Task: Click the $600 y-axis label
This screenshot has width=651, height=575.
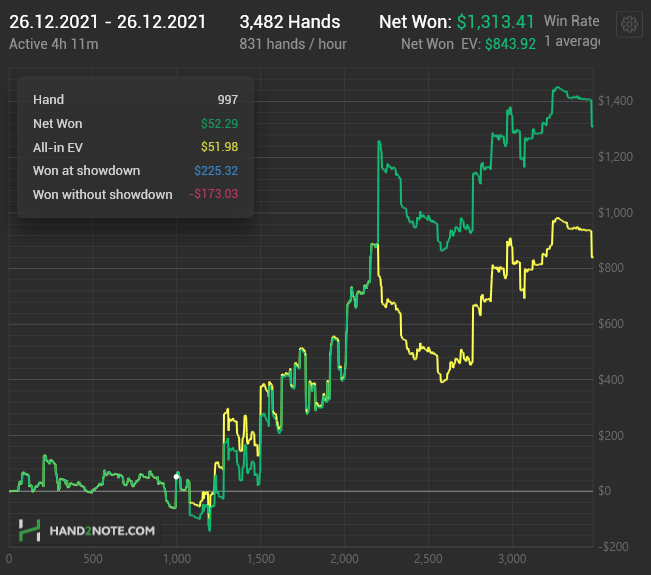Action: 611,324
